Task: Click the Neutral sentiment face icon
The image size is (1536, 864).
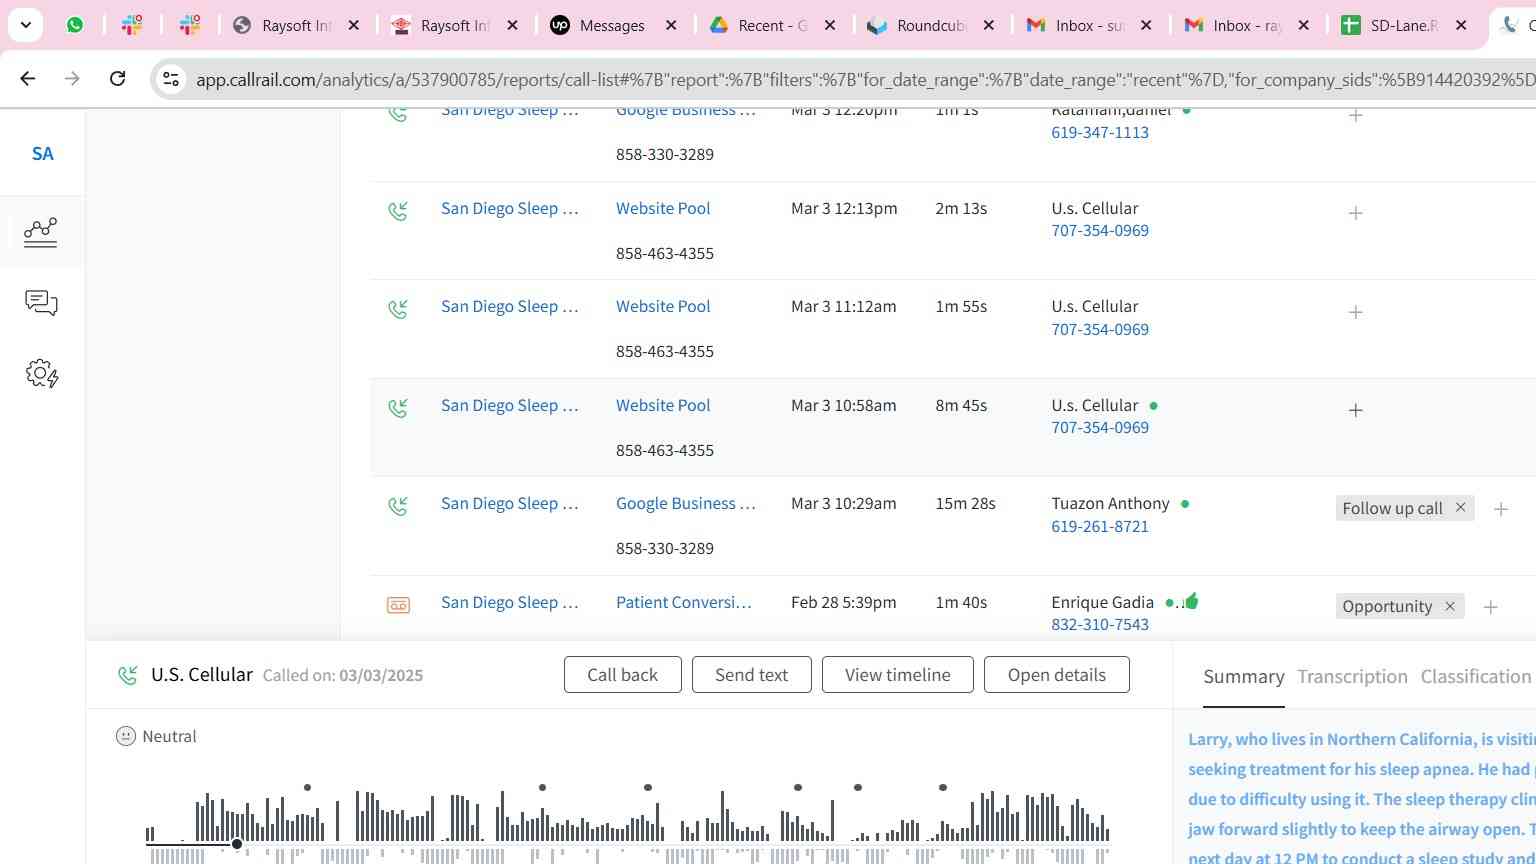Action: pos(126,736)
